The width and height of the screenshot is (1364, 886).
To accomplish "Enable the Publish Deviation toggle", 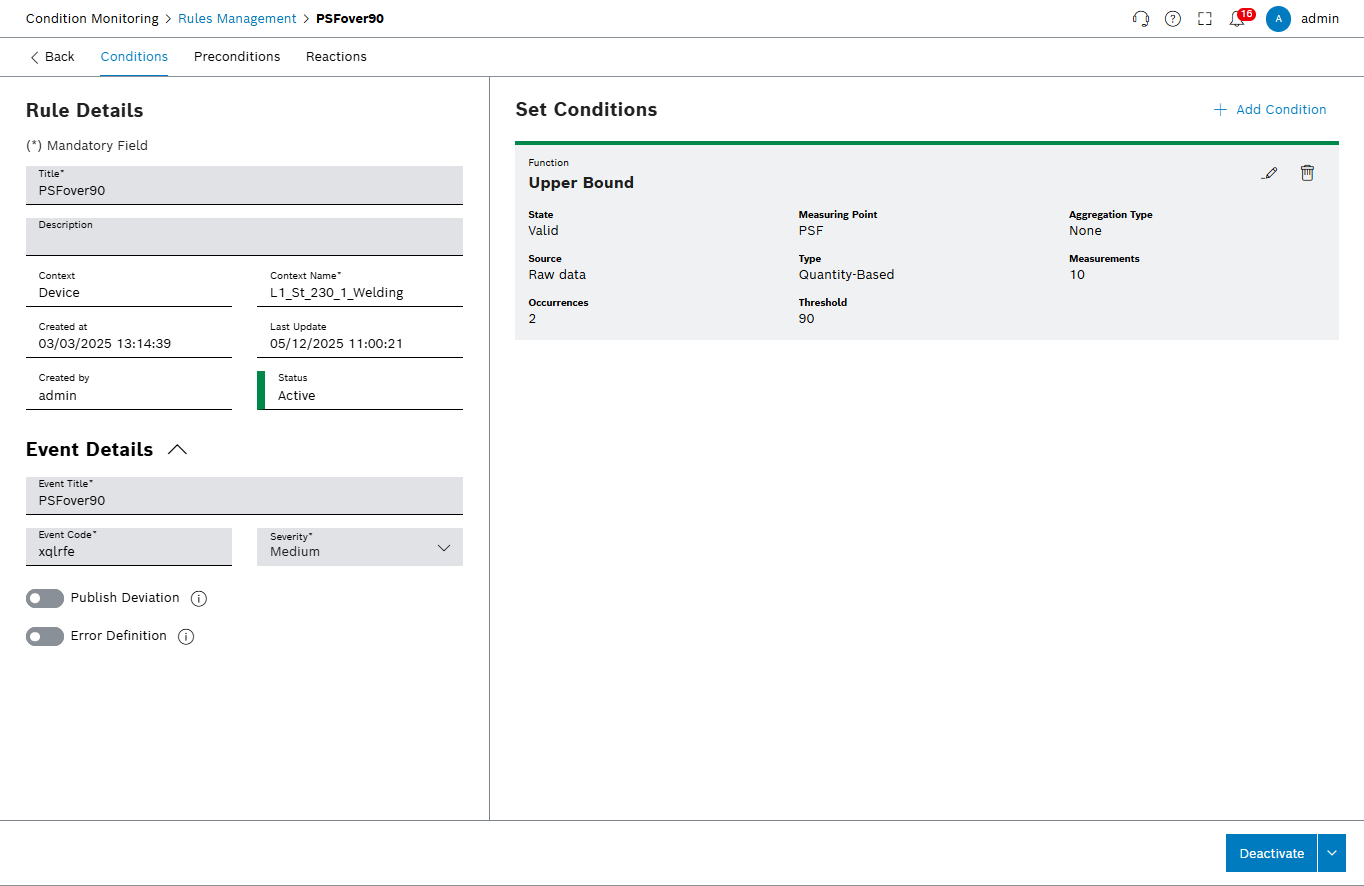I will click(45, 598).
